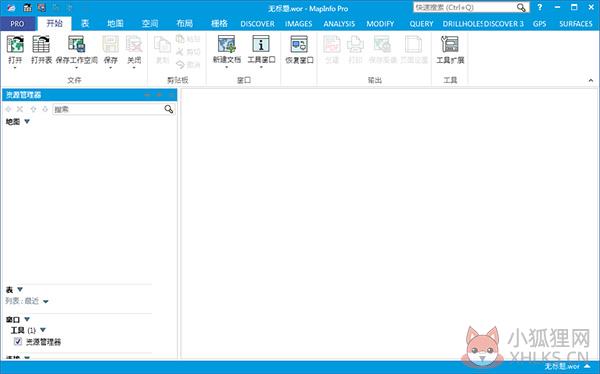Click the greyed 打印 (Print) printer icon

pos(355,45)
